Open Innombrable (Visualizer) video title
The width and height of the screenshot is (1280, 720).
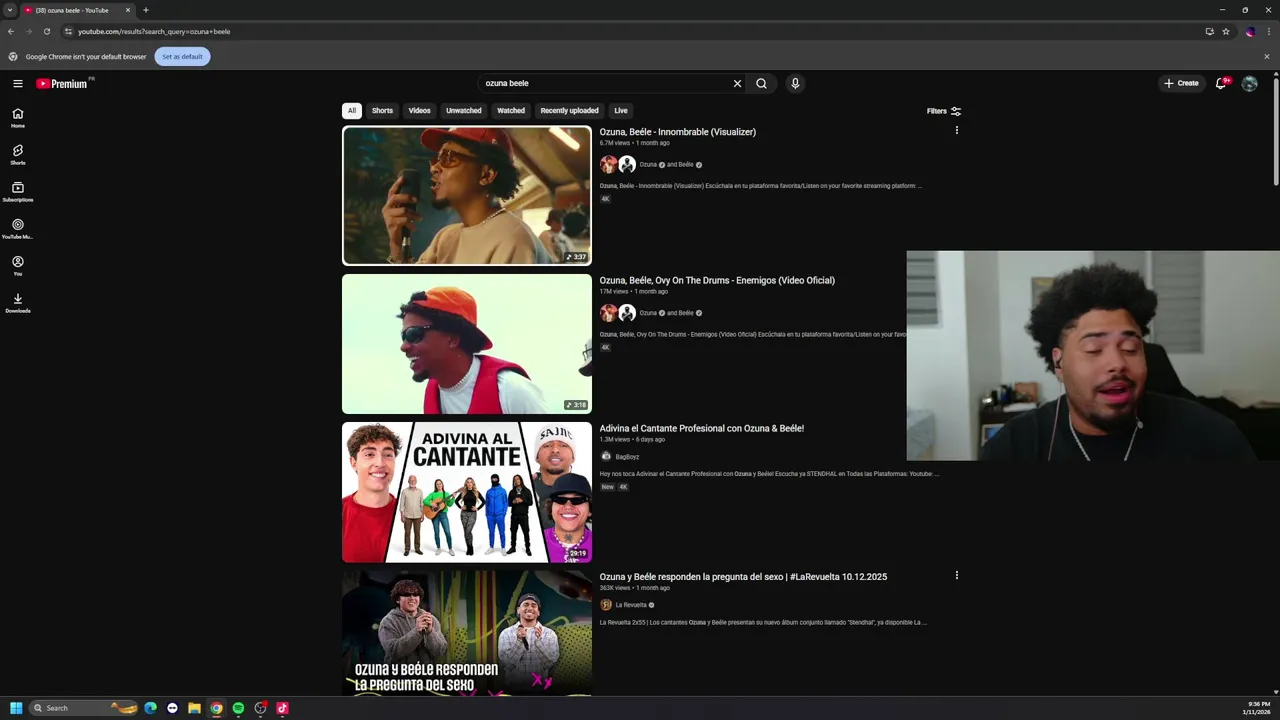point(678,132)
